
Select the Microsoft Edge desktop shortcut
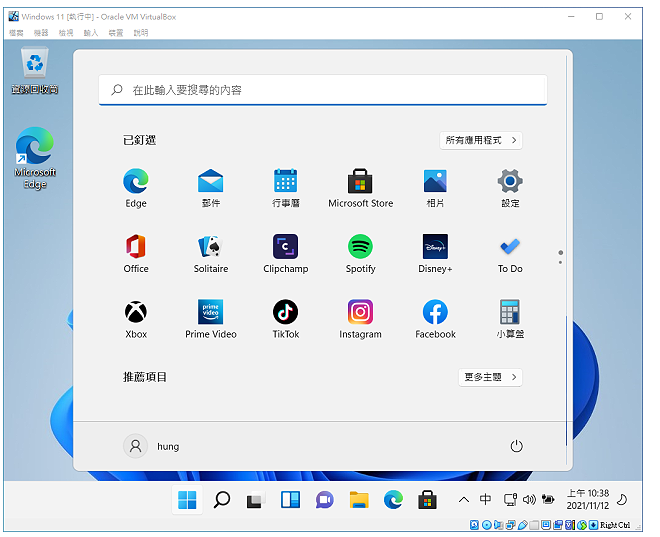[x=35, y=158]
